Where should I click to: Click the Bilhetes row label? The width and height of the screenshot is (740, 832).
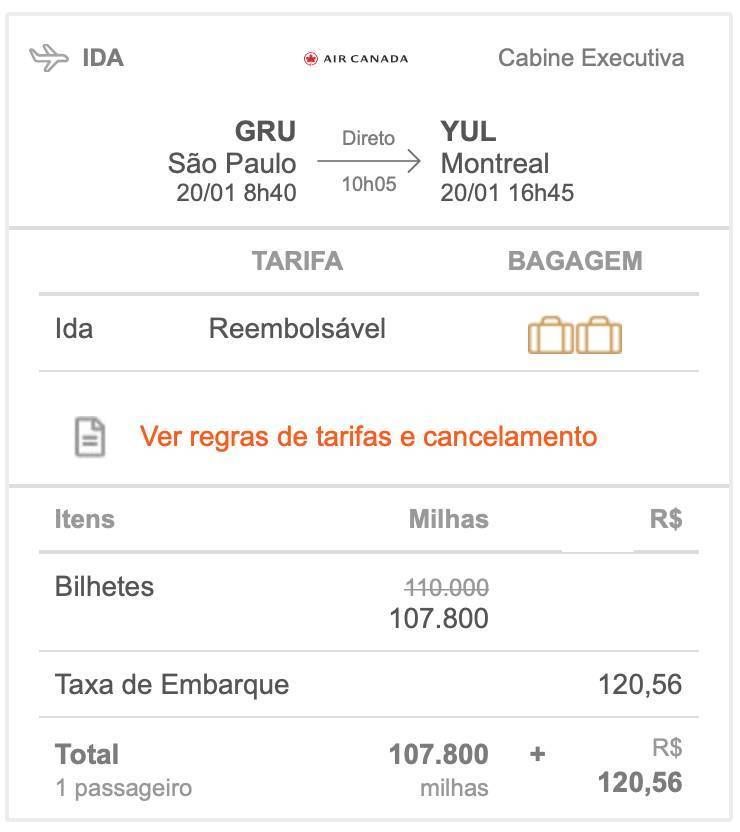pos(105,587)
